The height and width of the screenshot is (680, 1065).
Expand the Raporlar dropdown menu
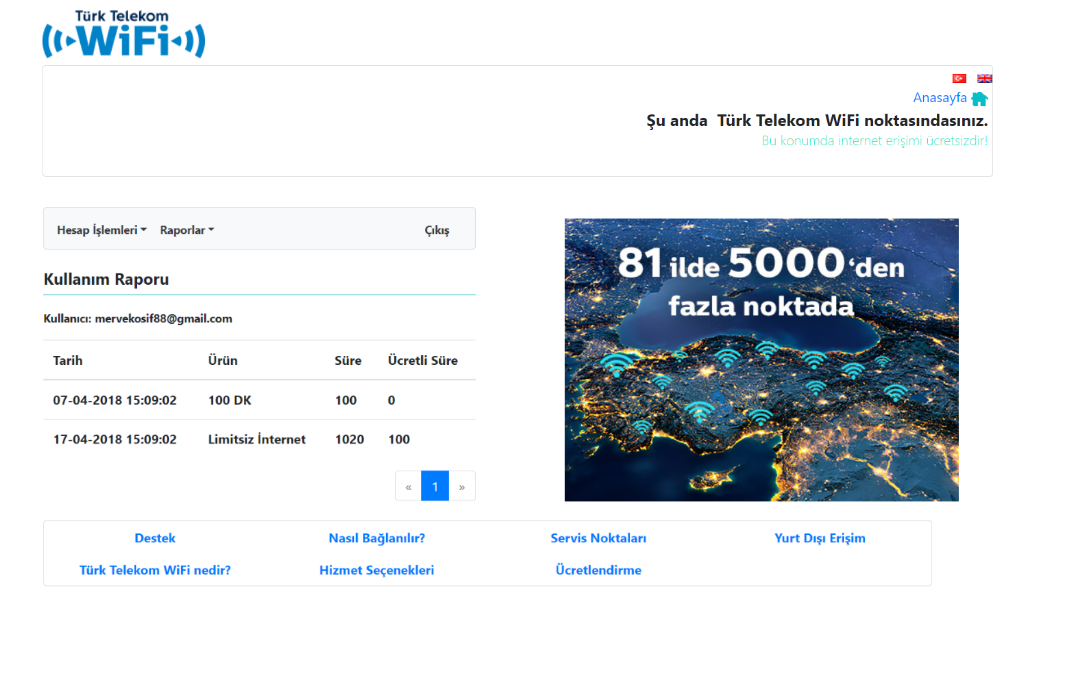coord(187,230)
